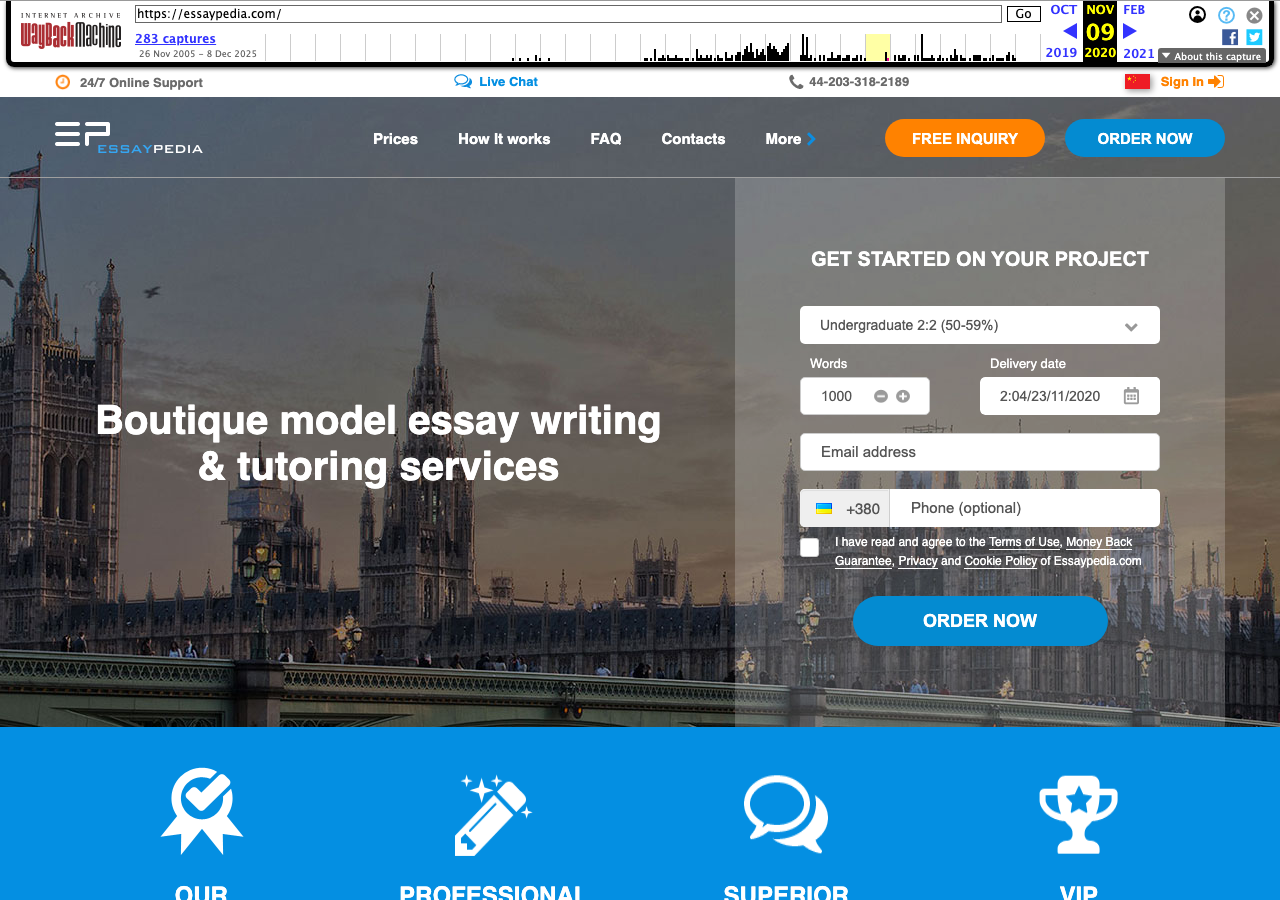Share capture on Twitter
Viewport: 1280px width, 900px height.
point(1254,37)
